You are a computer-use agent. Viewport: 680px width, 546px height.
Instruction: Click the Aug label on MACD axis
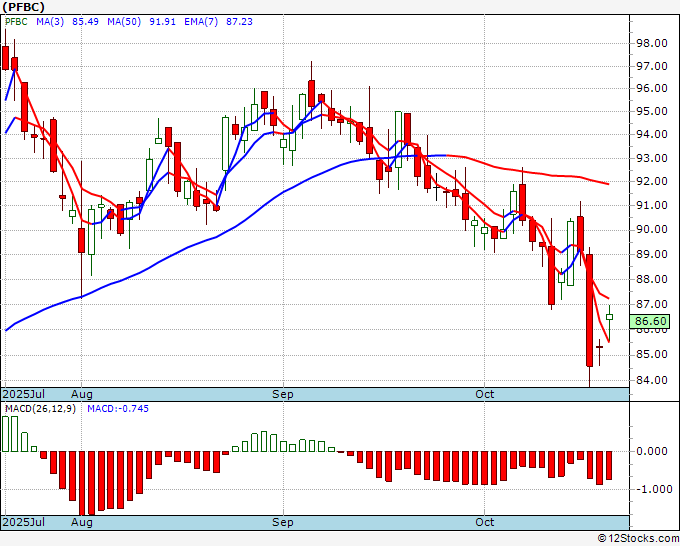pyautogui.click(x=82, y=522)
